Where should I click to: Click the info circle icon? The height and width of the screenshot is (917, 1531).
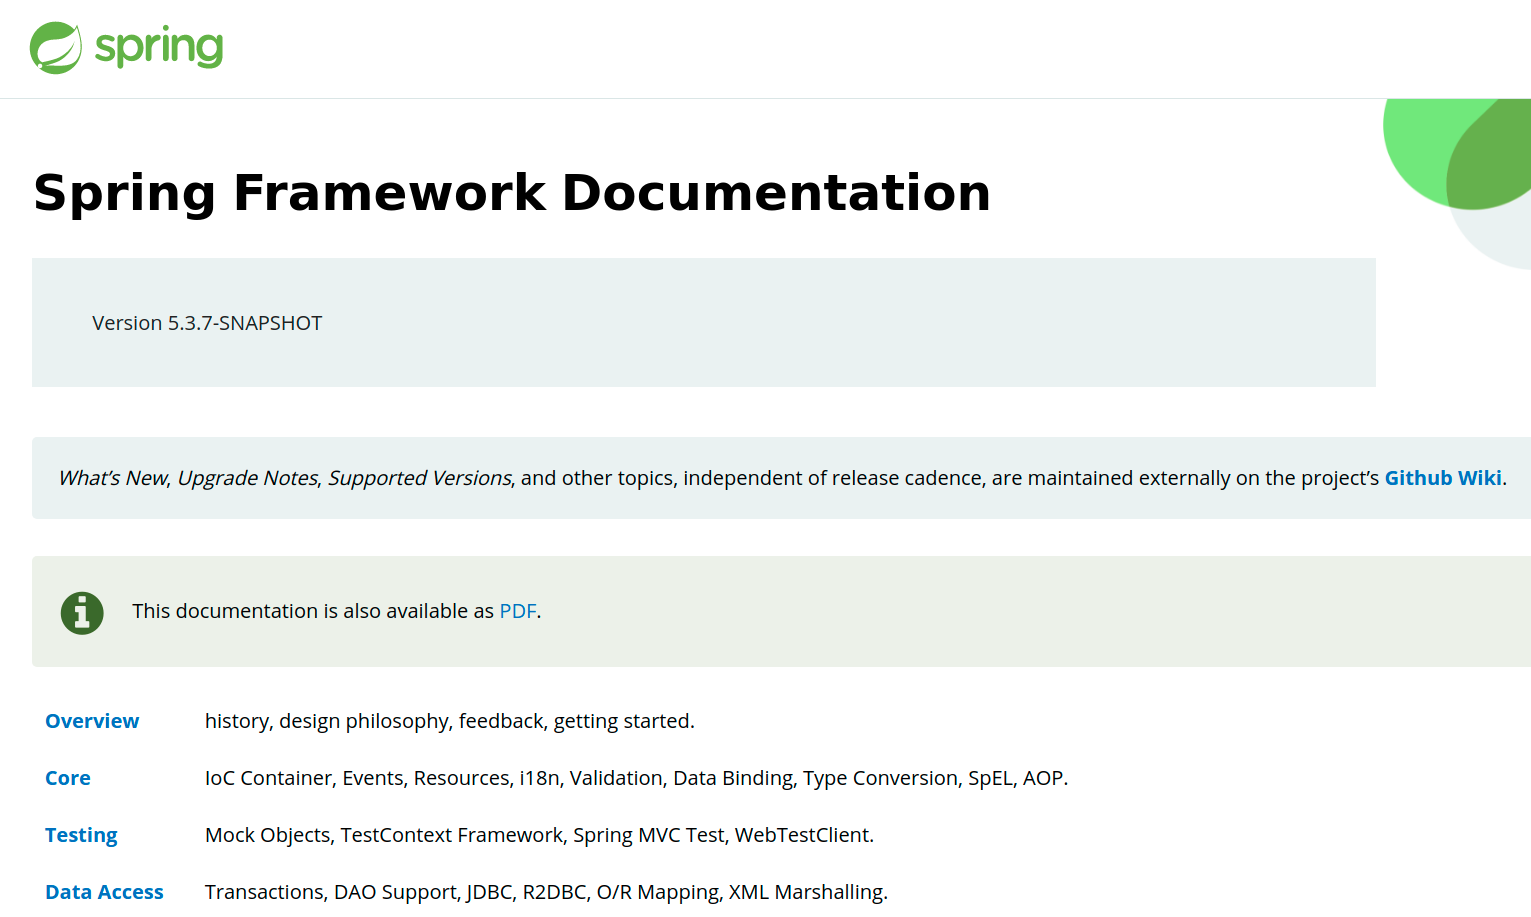pos(82,613)
